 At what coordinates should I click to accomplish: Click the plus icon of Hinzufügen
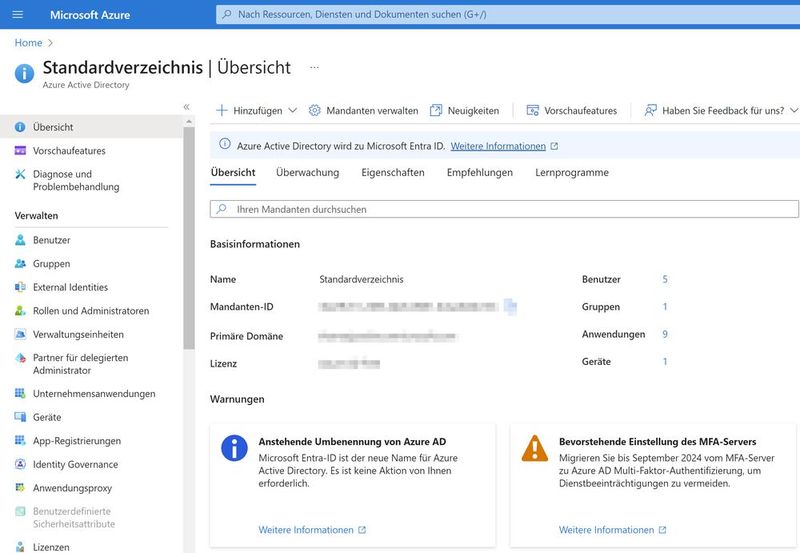(x=221, y=110)
